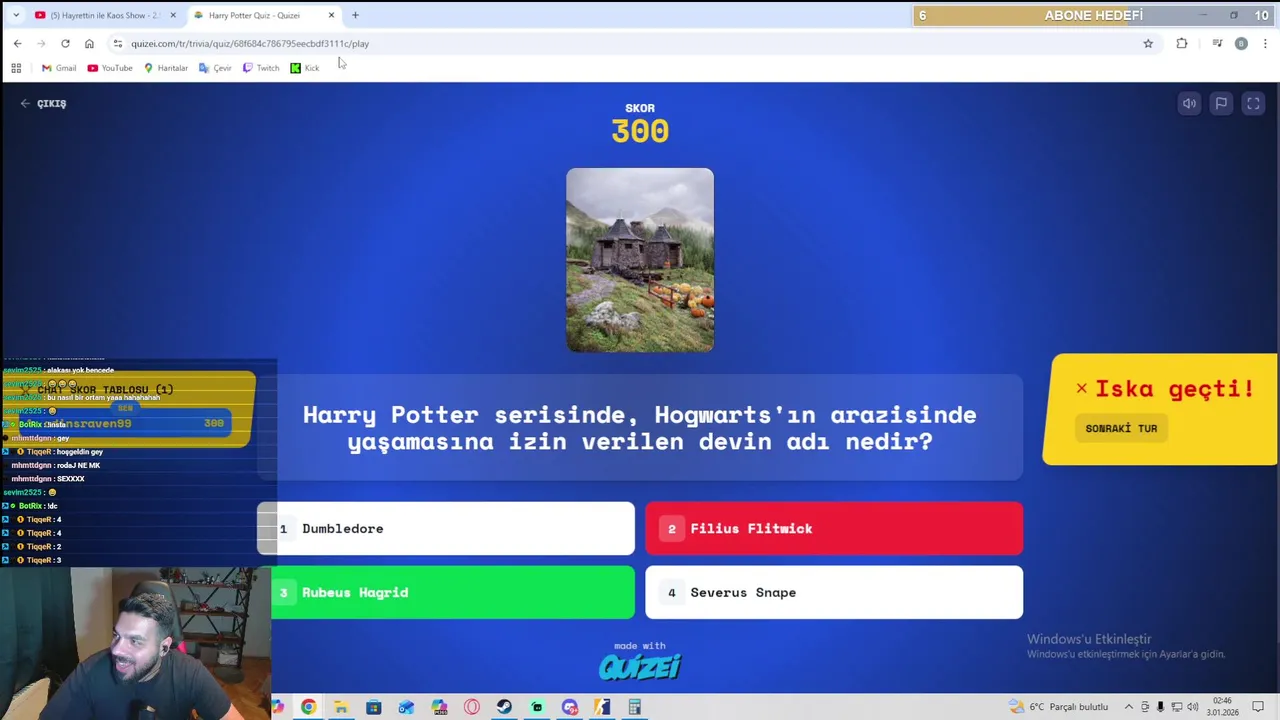Open the weather widget (6°C Parçalı bulutlu)
This screenshot has height=720, width=1280.
(1058, 707)
